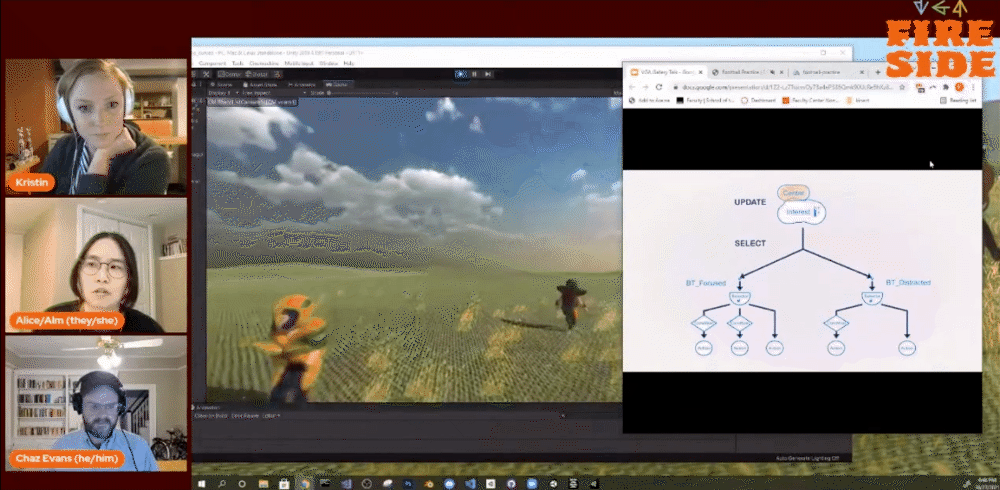The width and height of the screenshot is (1000, 490).
Task: Reload the browser page
Action: pyautogui.click(x=658, y=87)
